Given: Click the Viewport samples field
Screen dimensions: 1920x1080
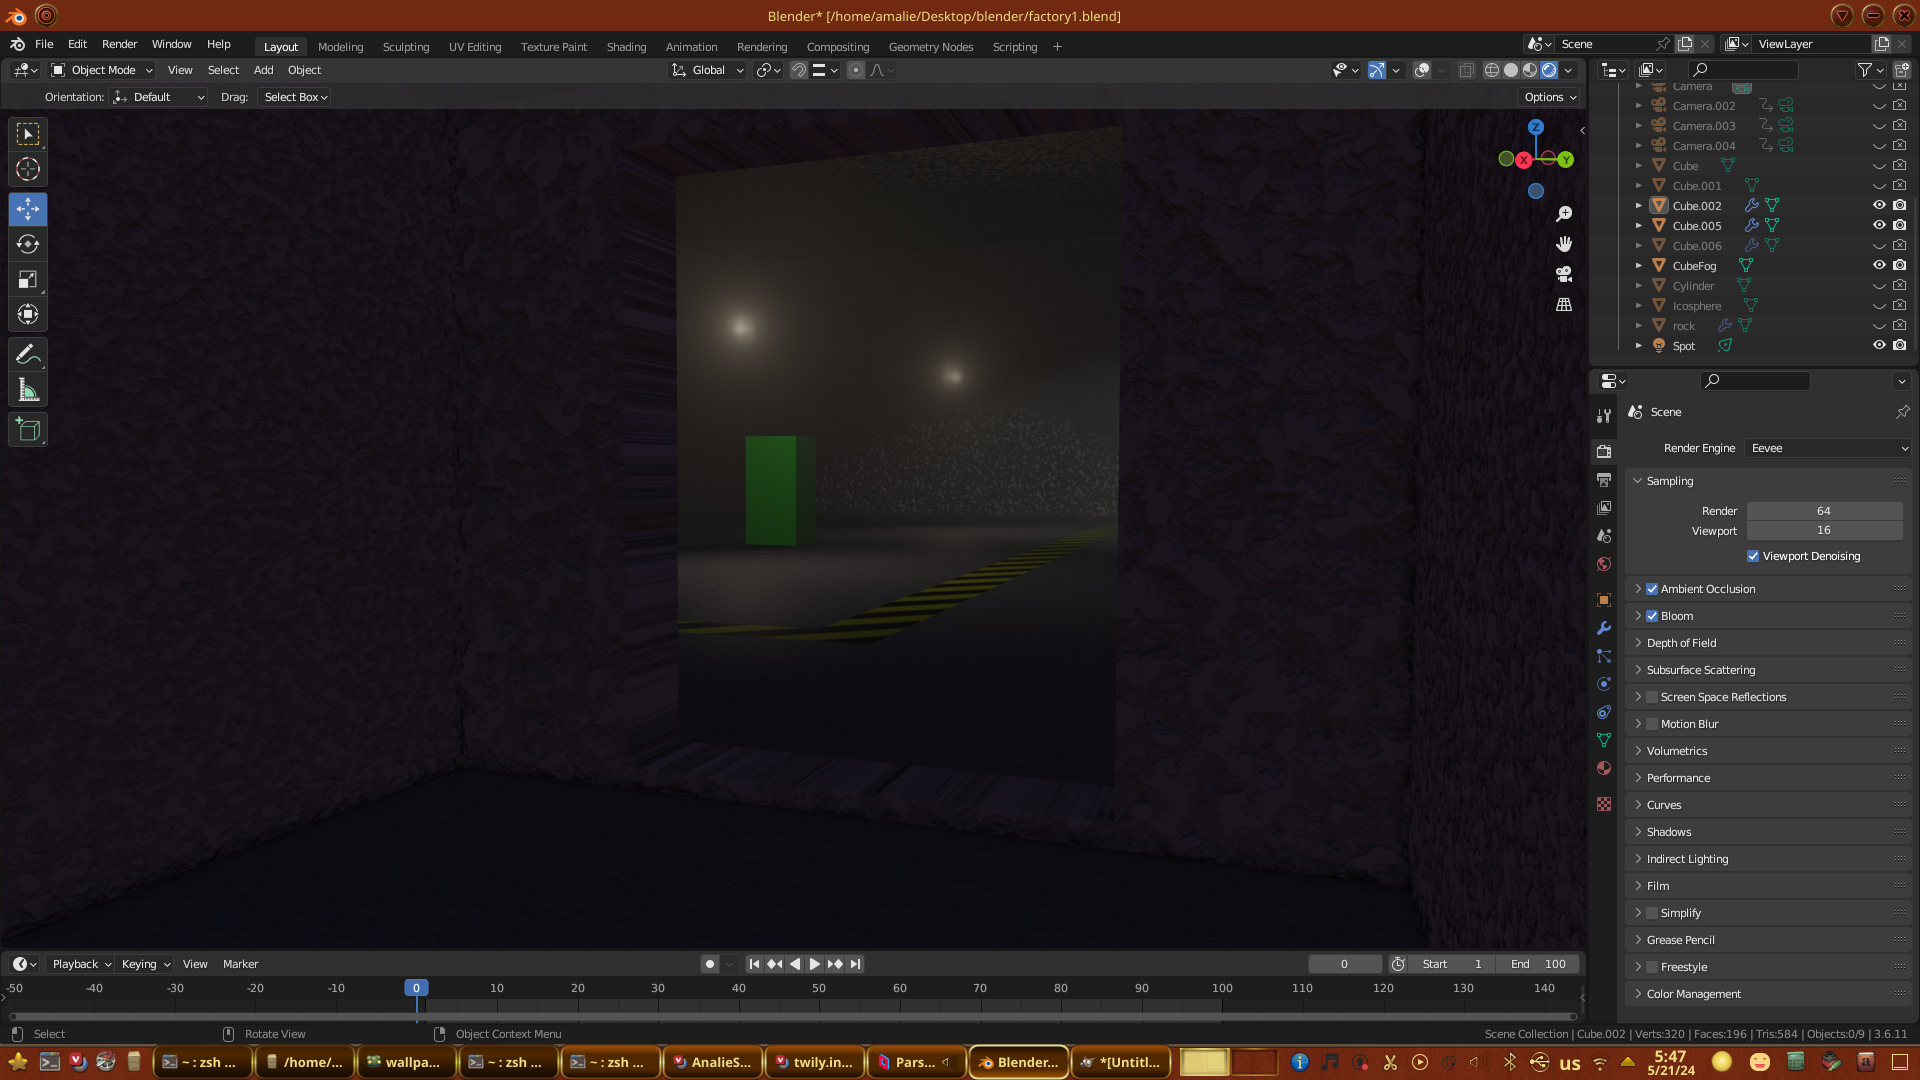Looking at the screenshot, I should pos(1824,531).
